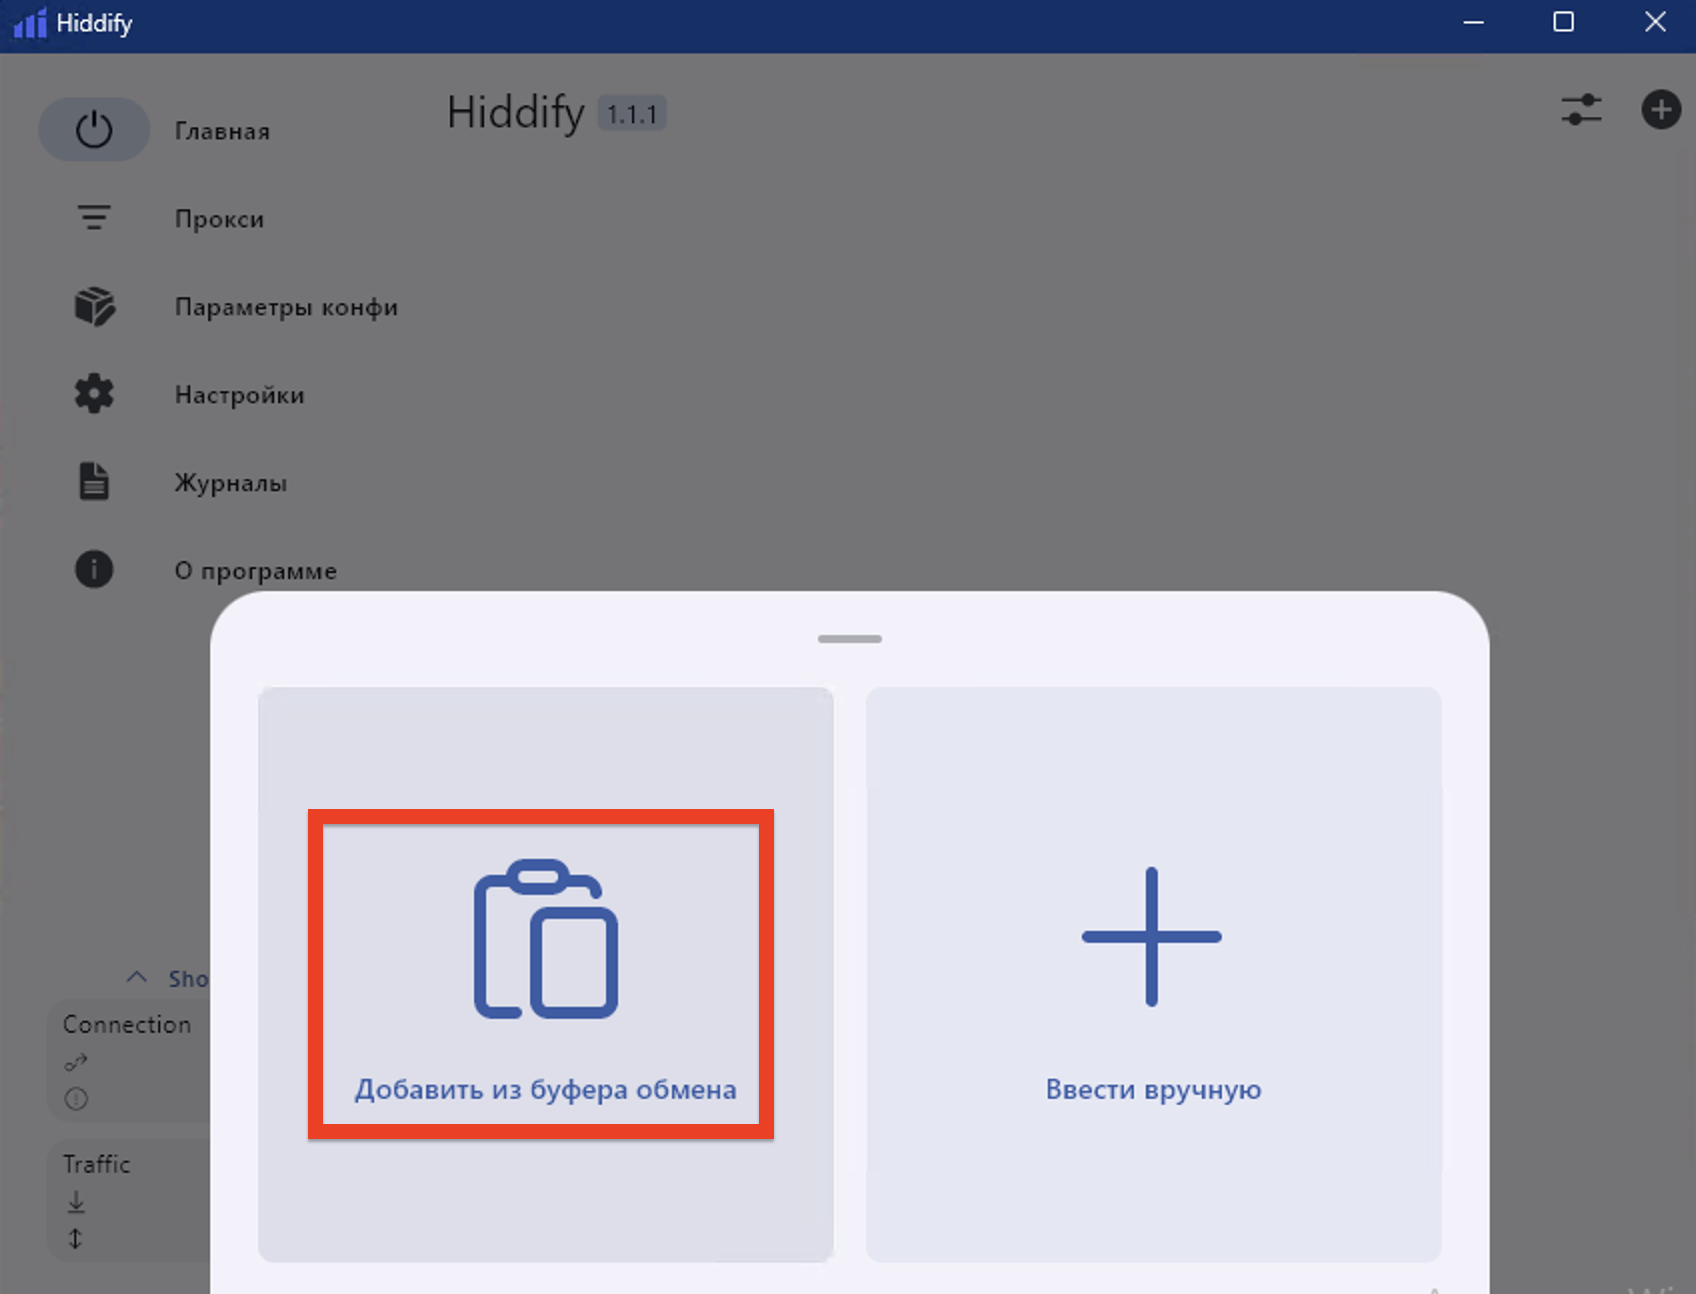Click the power icon for Главная

point(94,130)
